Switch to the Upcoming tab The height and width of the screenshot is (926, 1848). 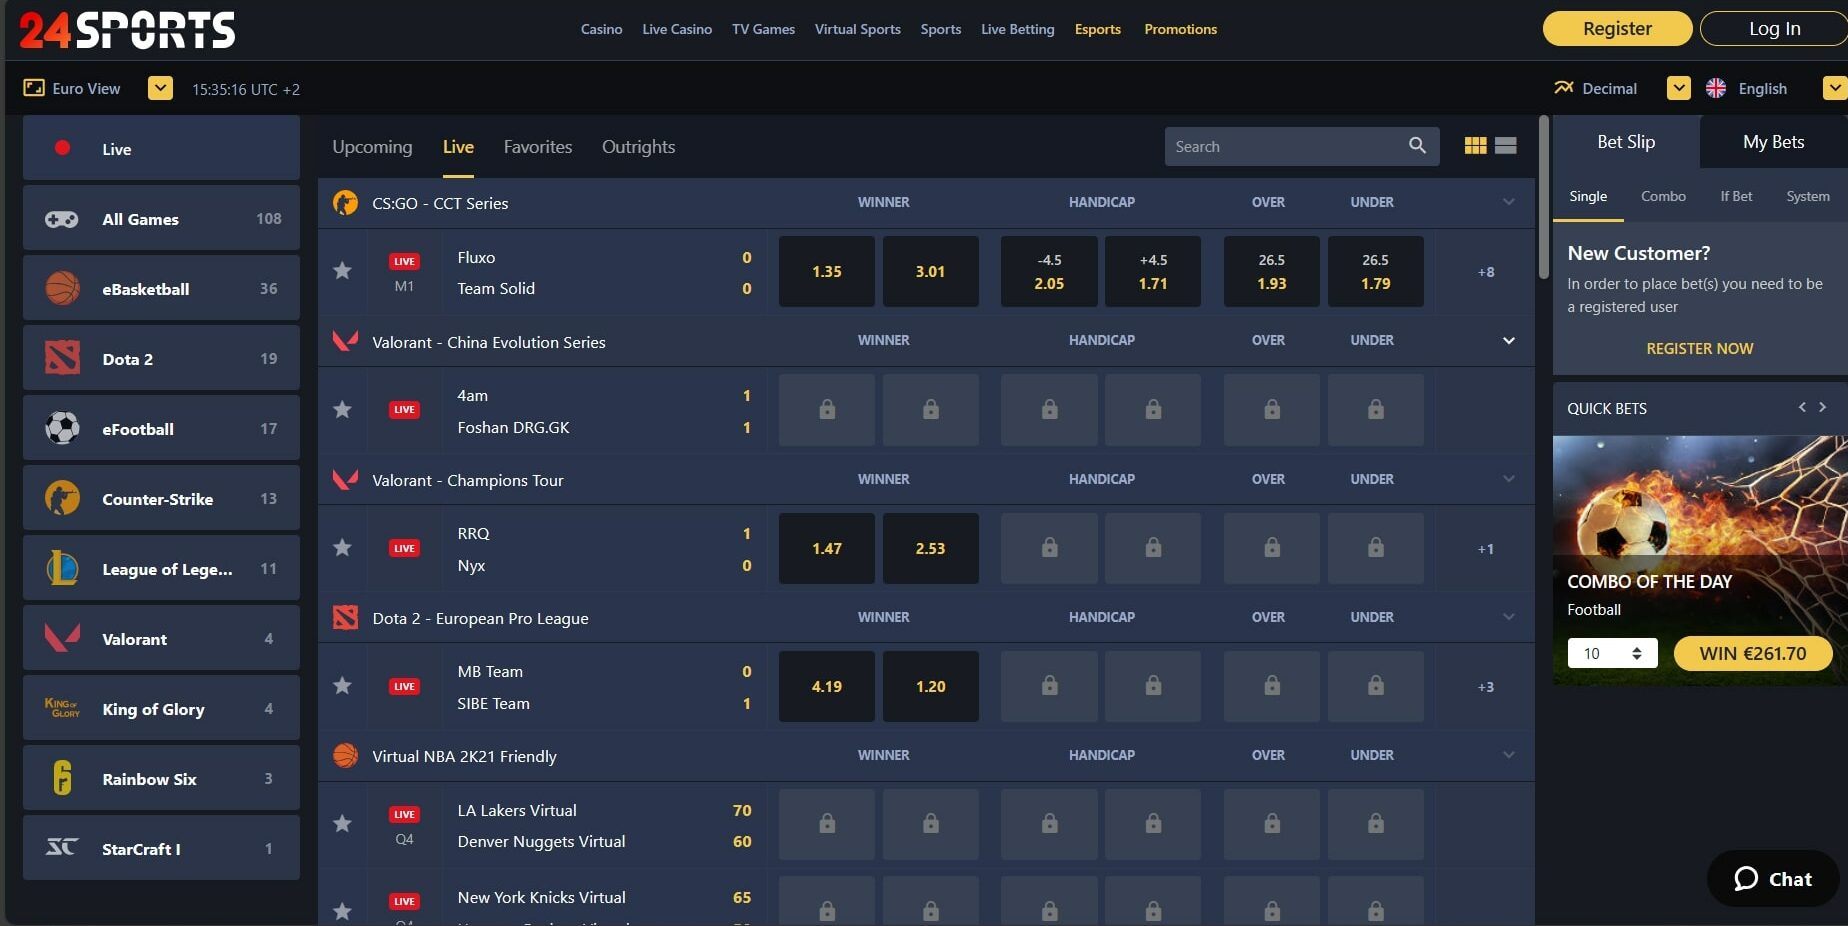pyautogui.click(x=372, y=147)
